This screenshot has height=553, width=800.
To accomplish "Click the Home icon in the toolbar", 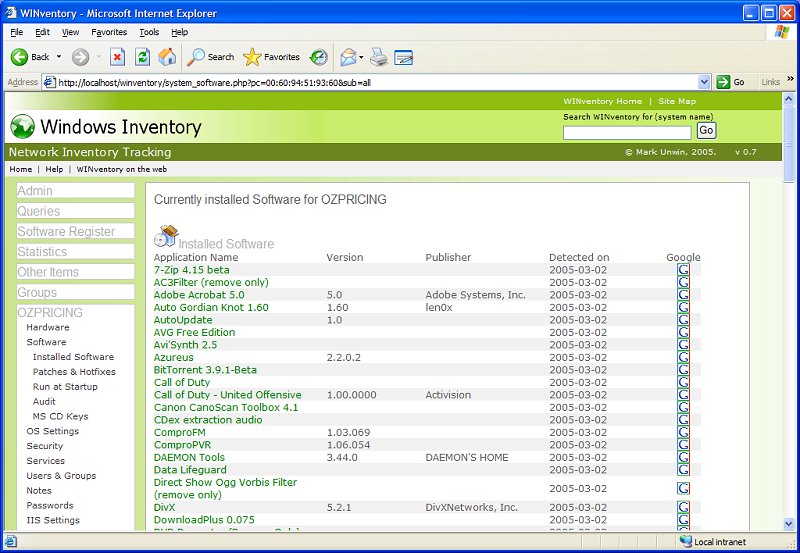I will click(x=168, y=57).
